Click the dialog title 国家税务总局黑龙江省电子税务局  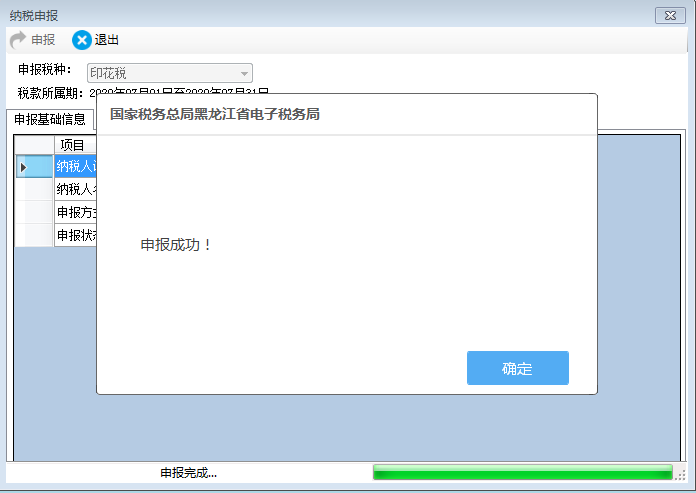215,114
